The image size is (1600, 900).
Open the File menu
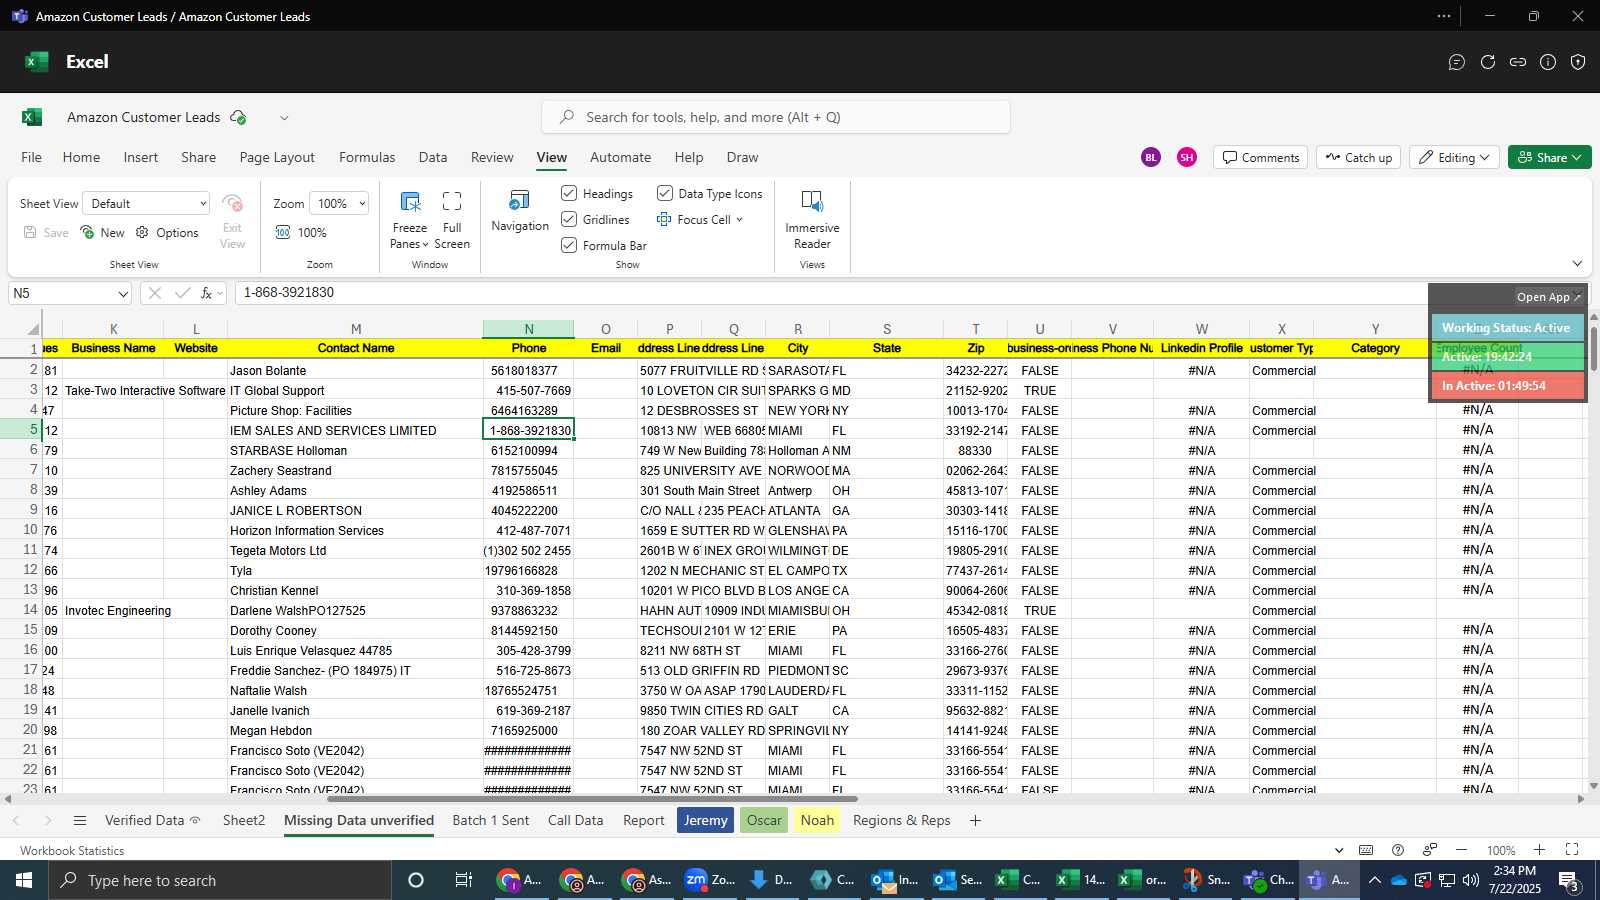(32, 157)
